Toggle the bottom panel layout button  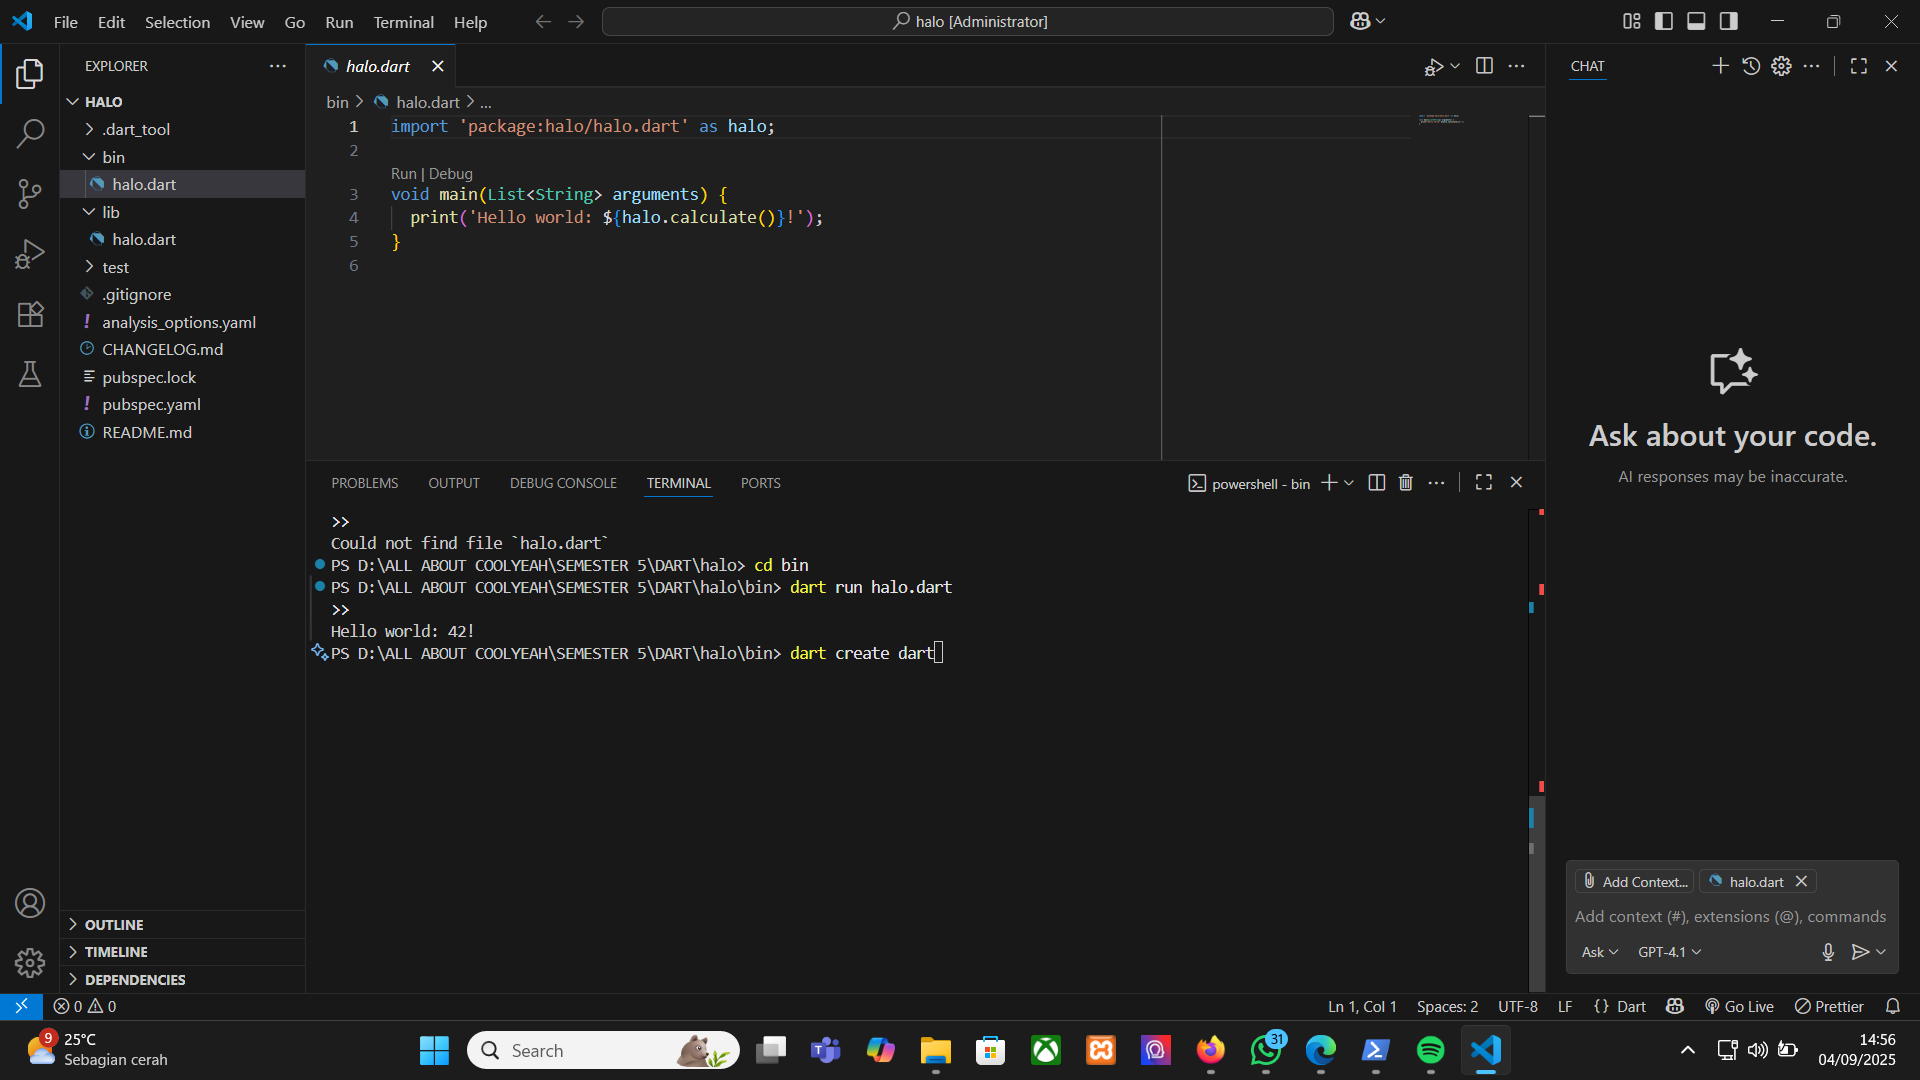pos(1696,21)
